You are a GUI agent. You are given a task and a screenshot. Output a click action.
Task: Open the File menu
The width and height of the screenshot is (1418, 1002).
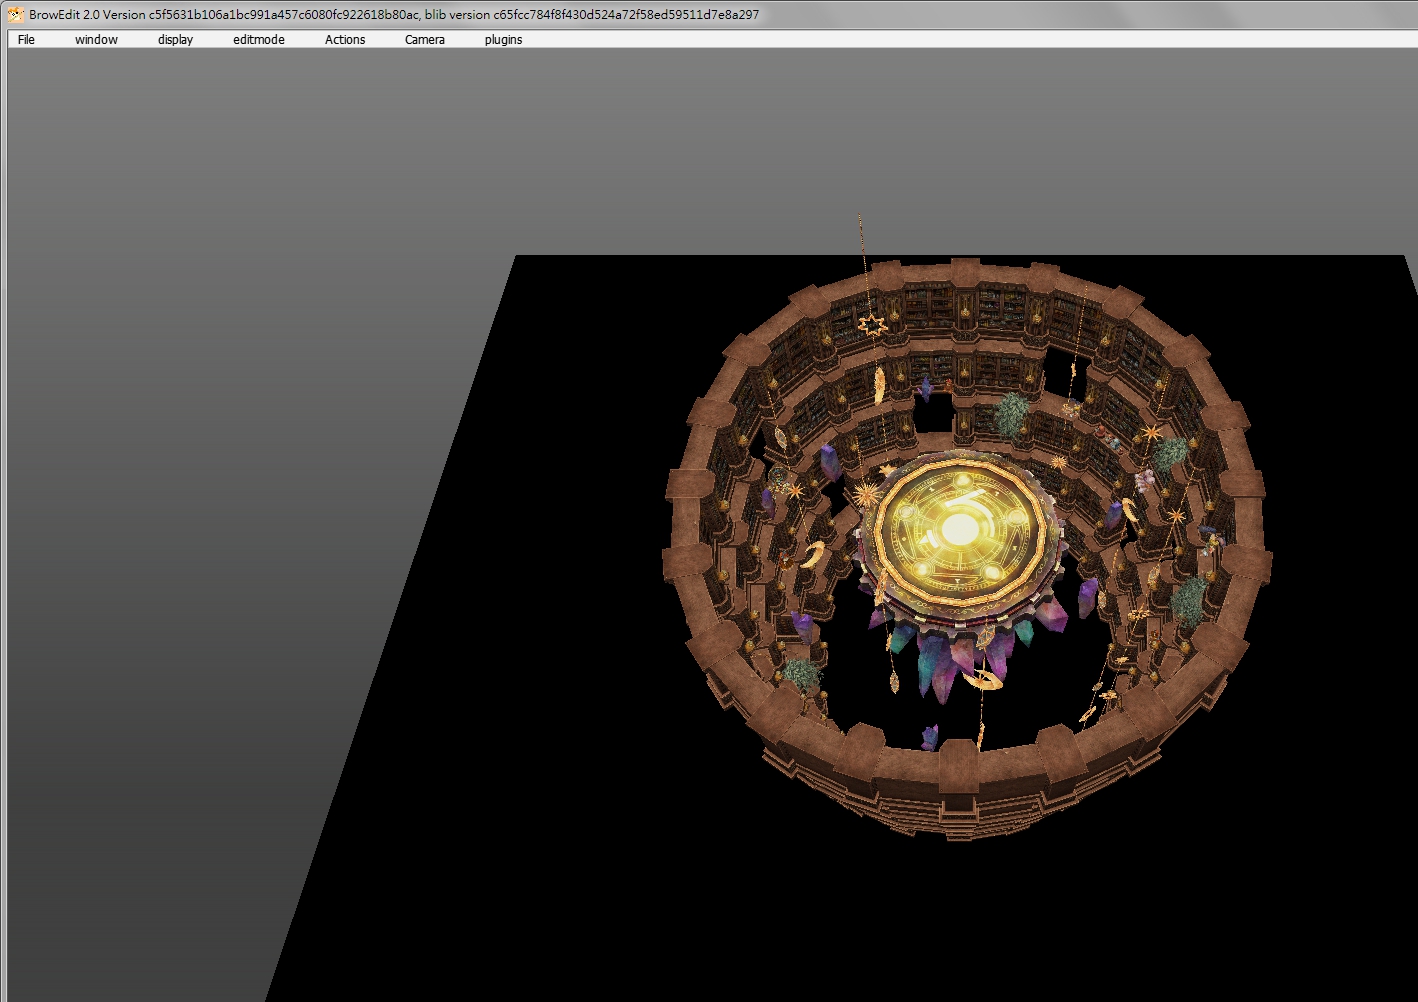26,40
